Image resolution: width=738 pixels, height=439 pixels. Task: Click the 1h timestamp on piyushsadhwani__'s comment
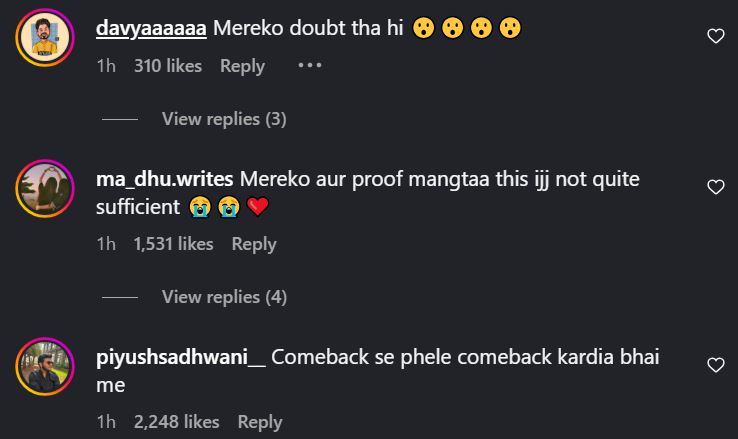click(x=106, y=422)
